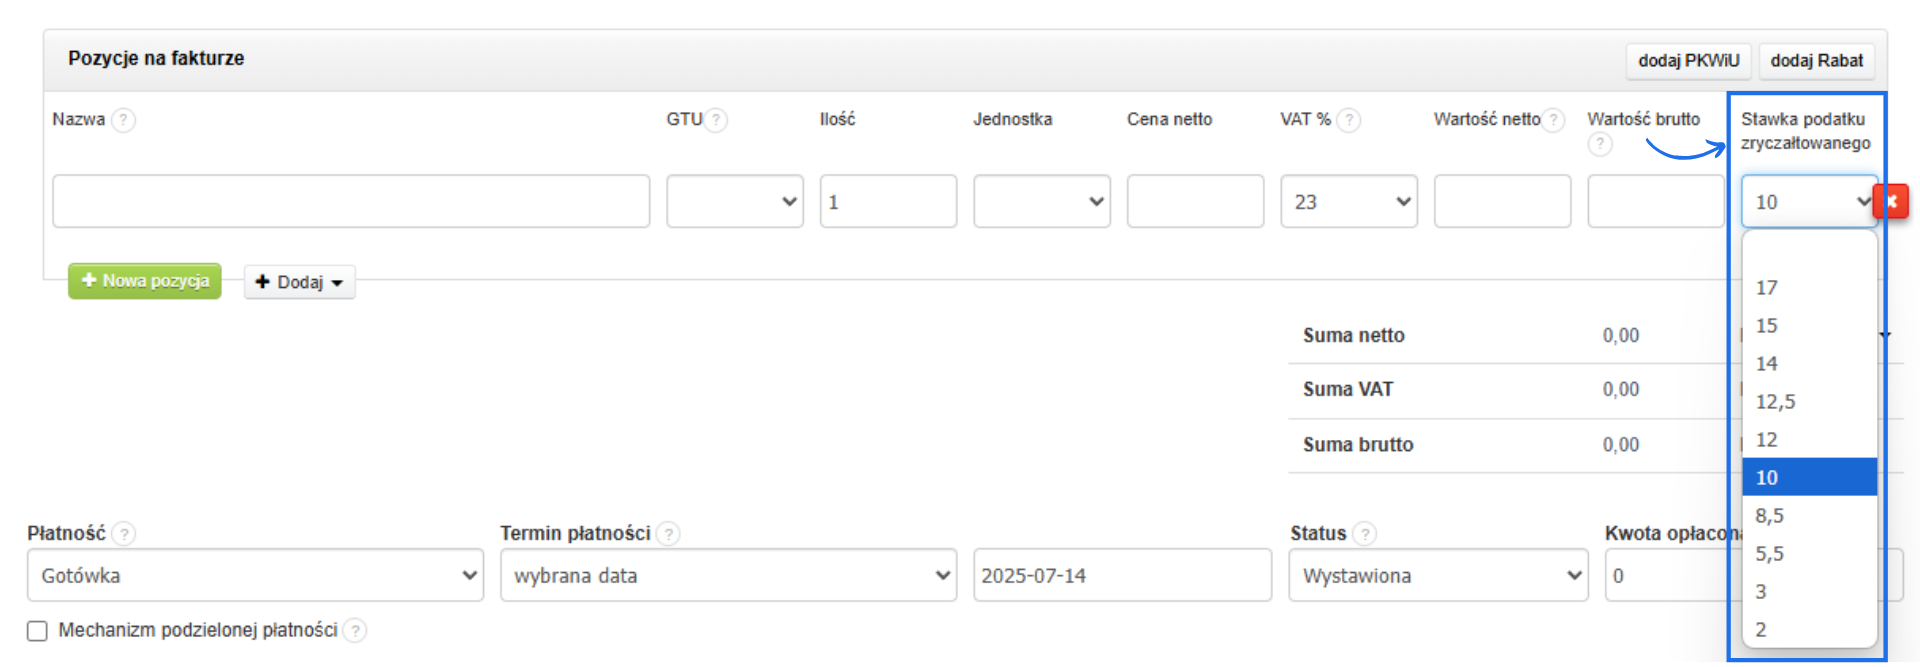
Task: Click the dodaj Rabat button
Action: 1816,61
